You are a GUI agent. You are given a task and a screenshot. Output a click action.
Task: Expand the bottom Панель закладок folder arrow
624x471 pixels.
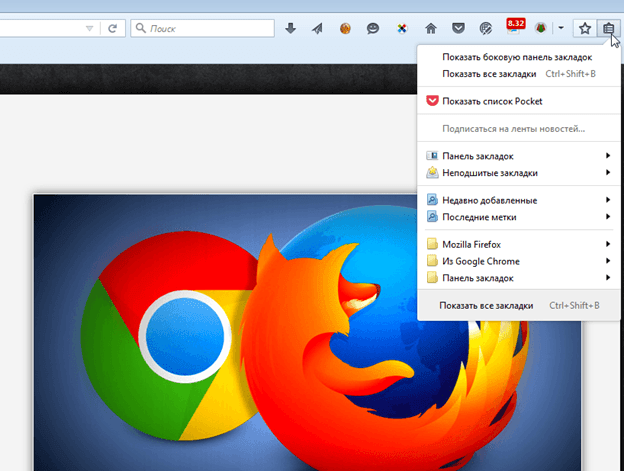[x=608, y=277]
